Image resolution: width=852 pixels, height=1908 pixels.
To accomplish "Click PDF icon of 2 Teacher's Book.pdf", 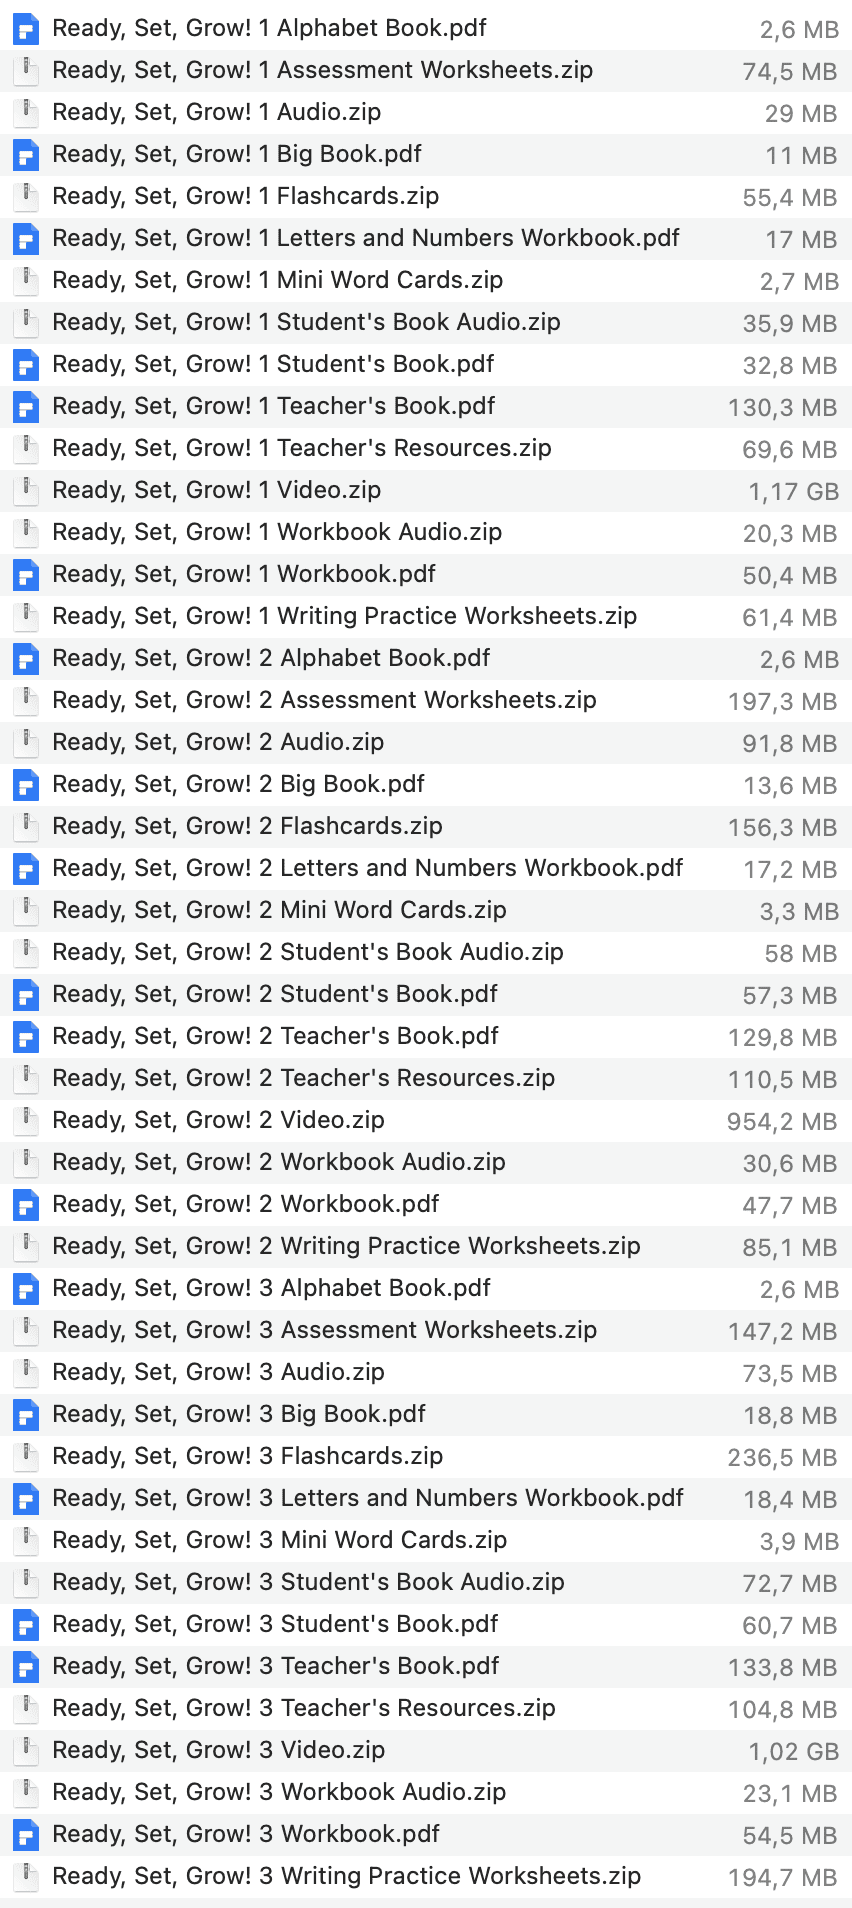I will click(x=26, y=1036).
